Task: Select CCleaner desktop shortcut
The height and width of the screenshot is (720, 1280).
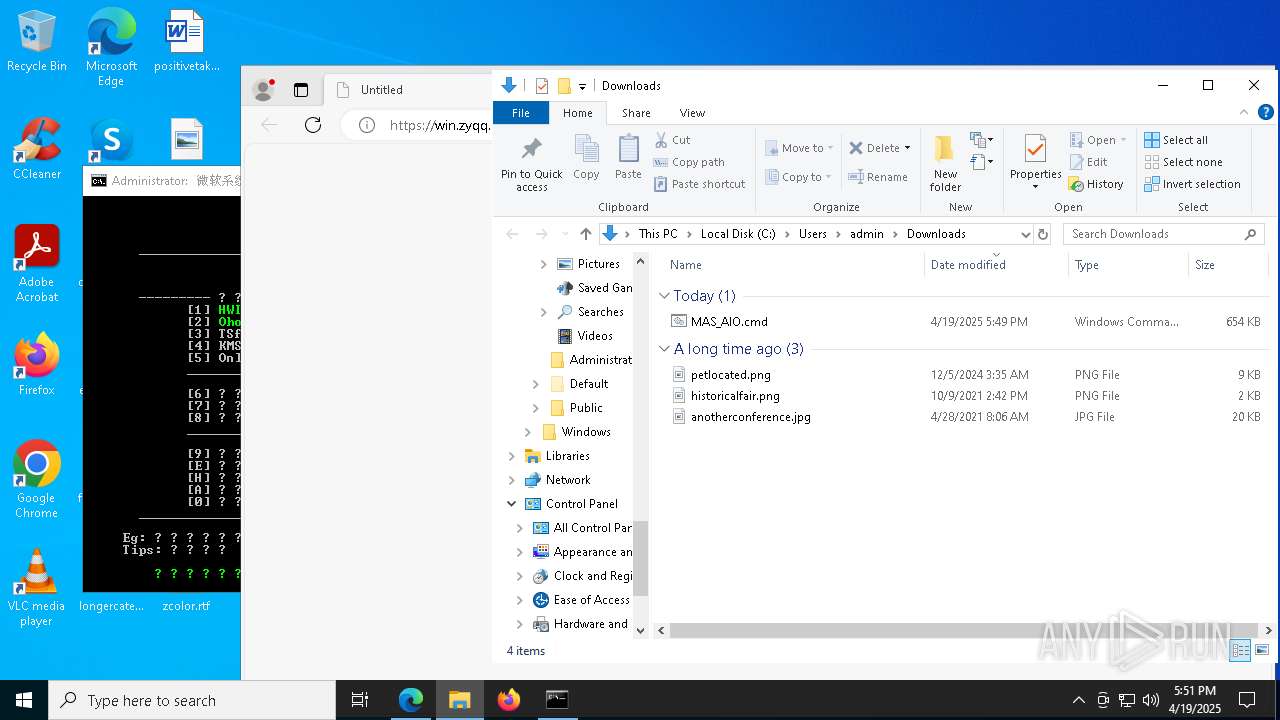Action: click(37, 149)
